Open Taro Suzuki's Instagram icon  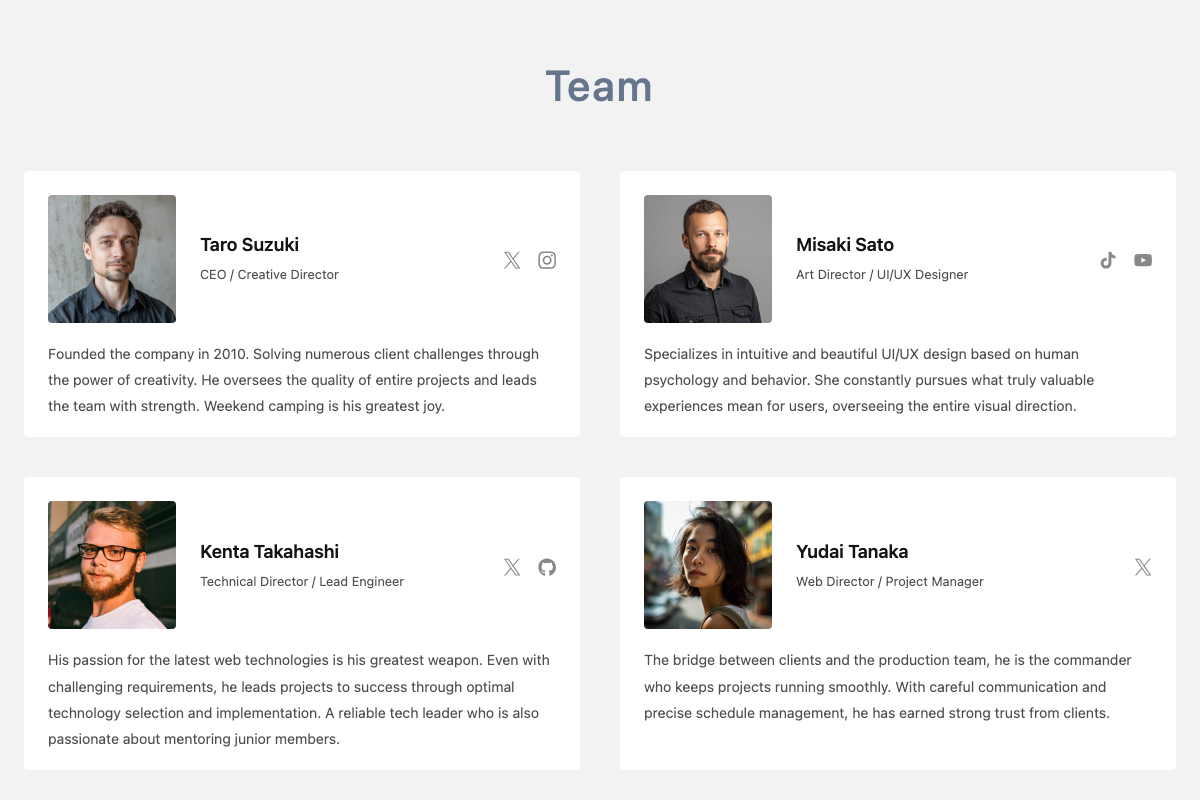tap(547, 260)
